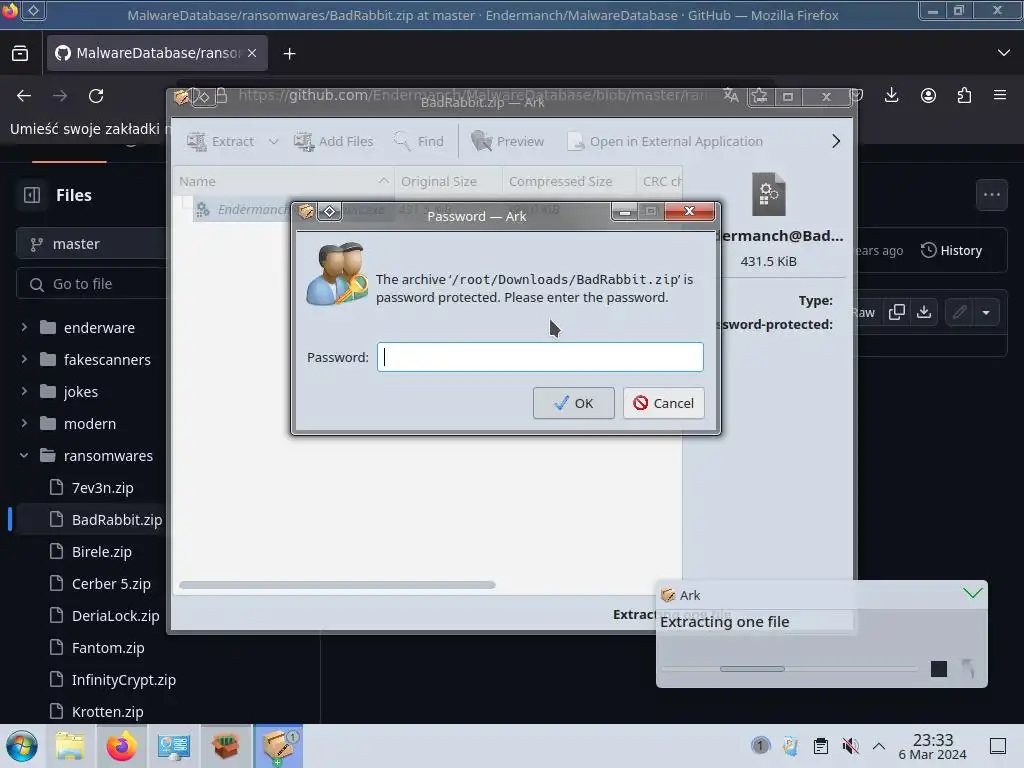Screen dimensions: 1024x768
Task: Open Firefox account icon
Action: click(x=928, y=95)
